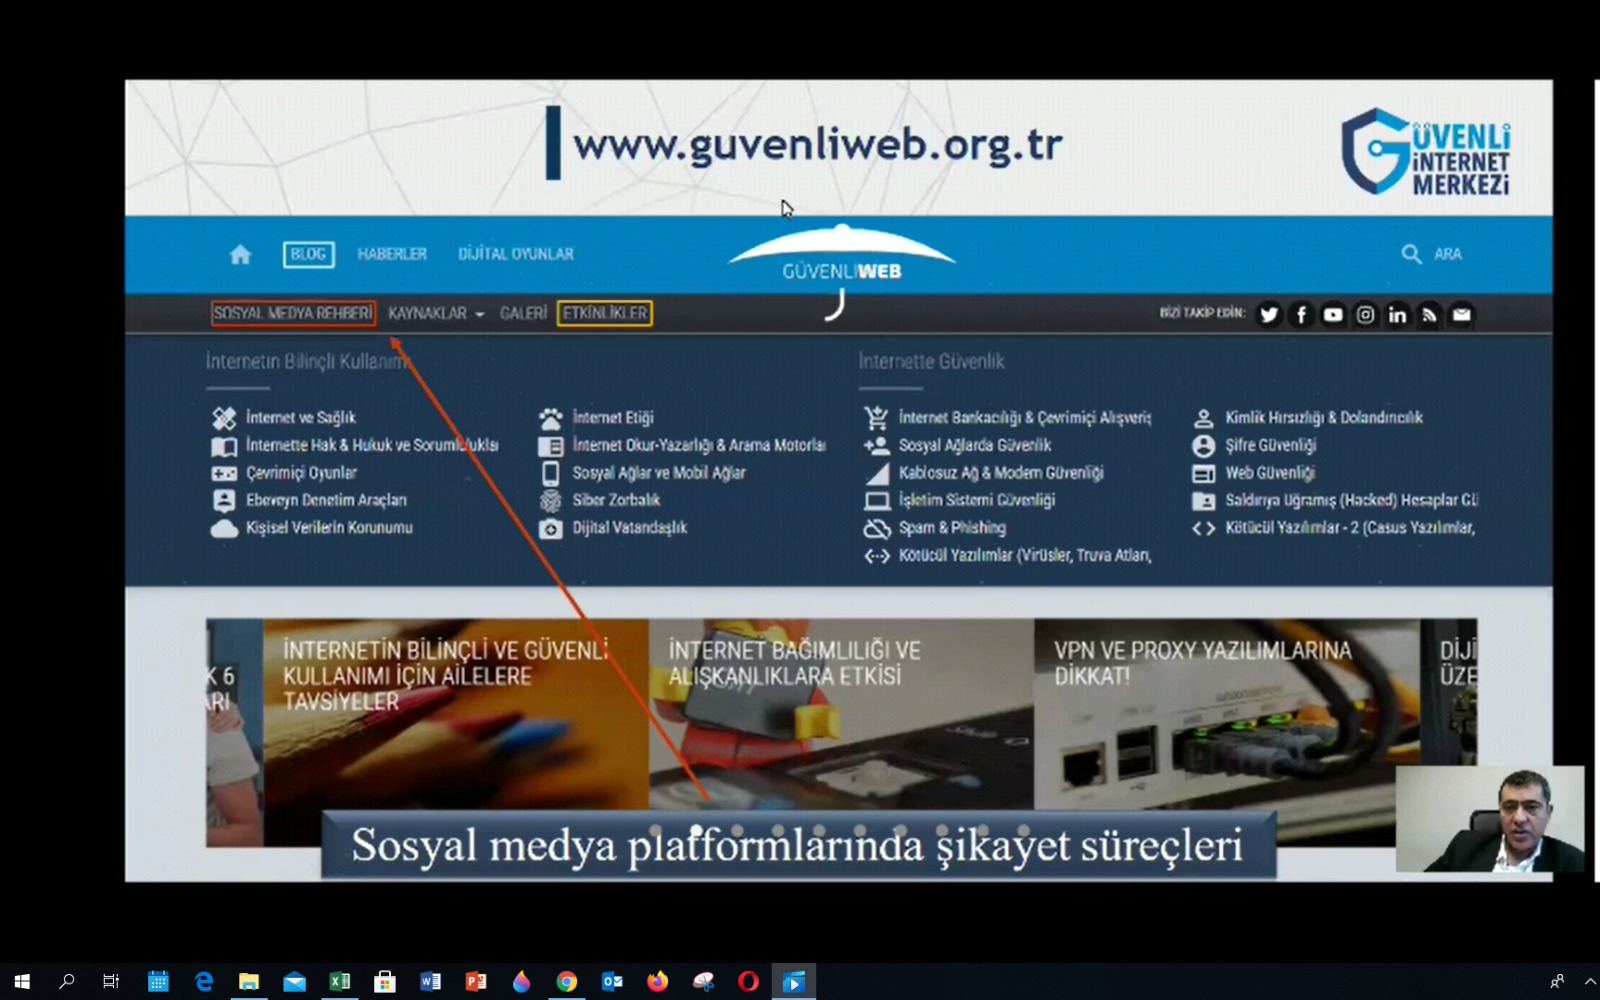Open Kişisel Verilerin Korunumu link
The height and width of the screenshot is (1000, 1600).
tap(329, 528)
